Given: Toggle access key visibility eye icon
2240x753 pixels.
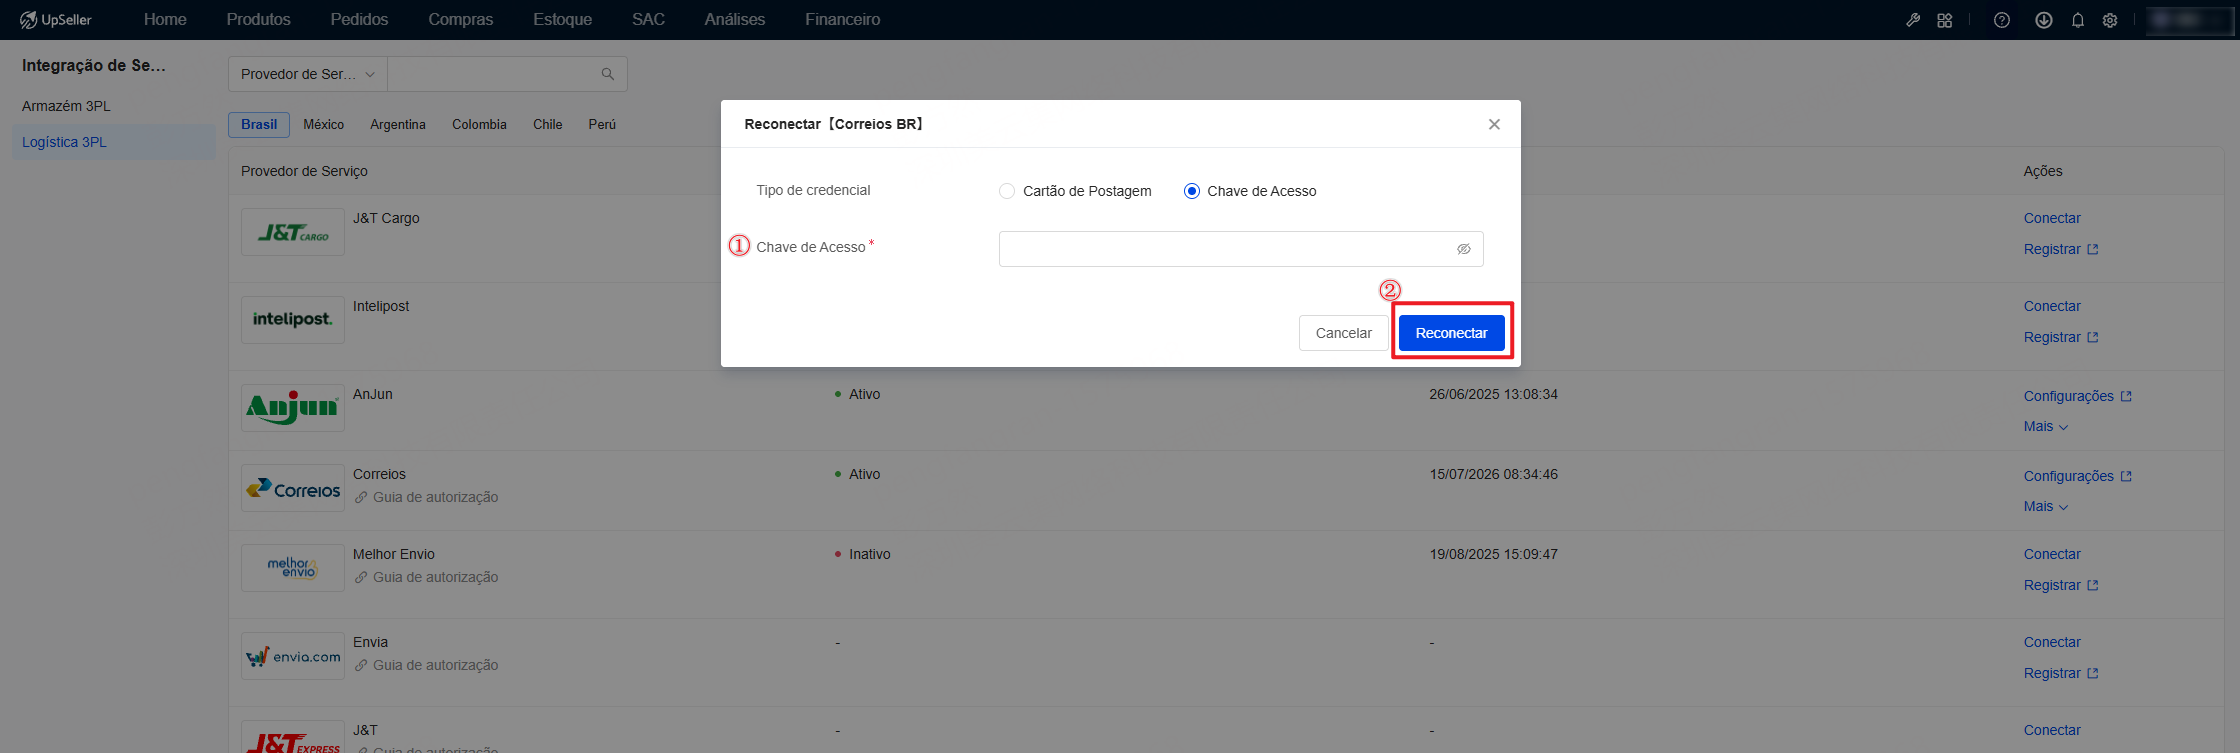Looking at the screenshot, I should 1463,249.
